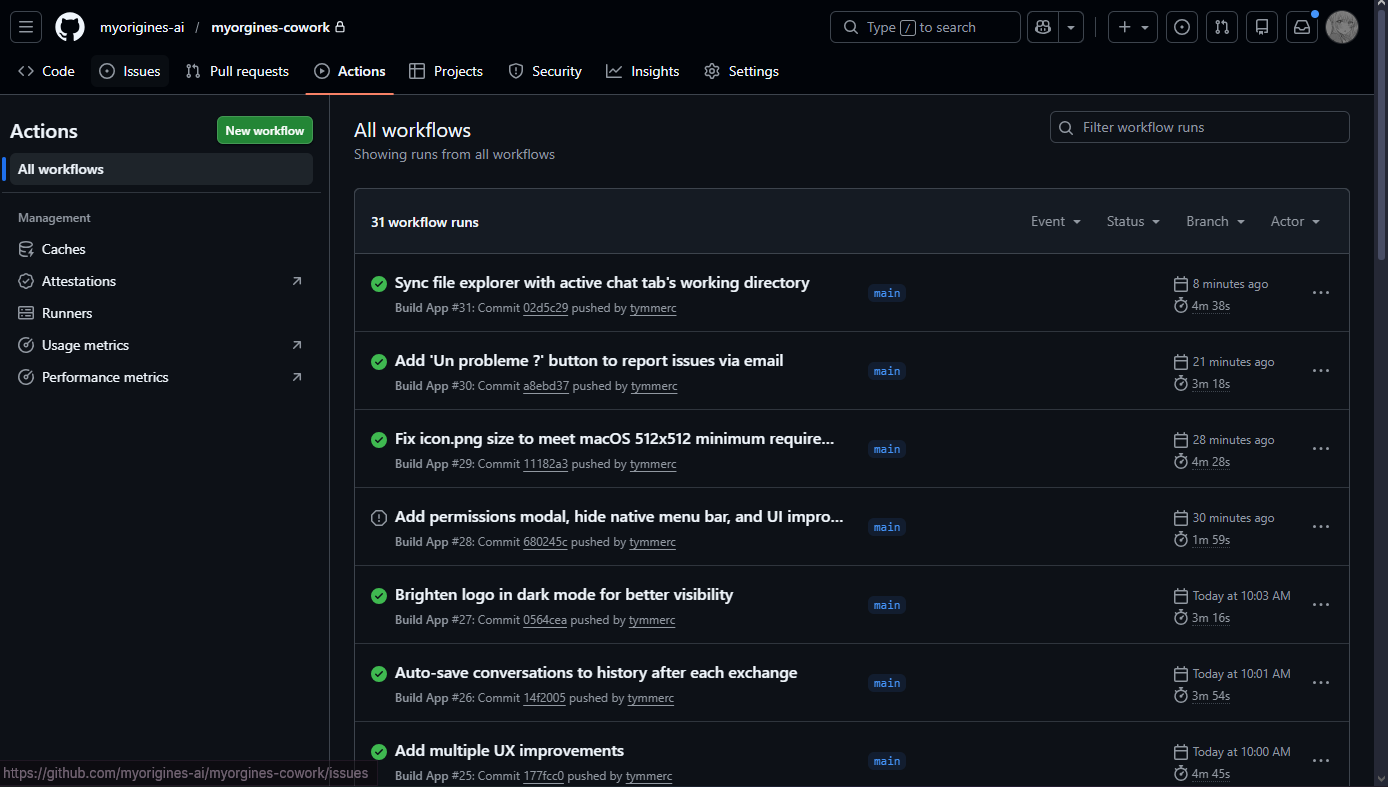Screen dimensions: 1388x787
Task: Open the three-dot menu for Build App #29
Action: [x=1321, y=449]
